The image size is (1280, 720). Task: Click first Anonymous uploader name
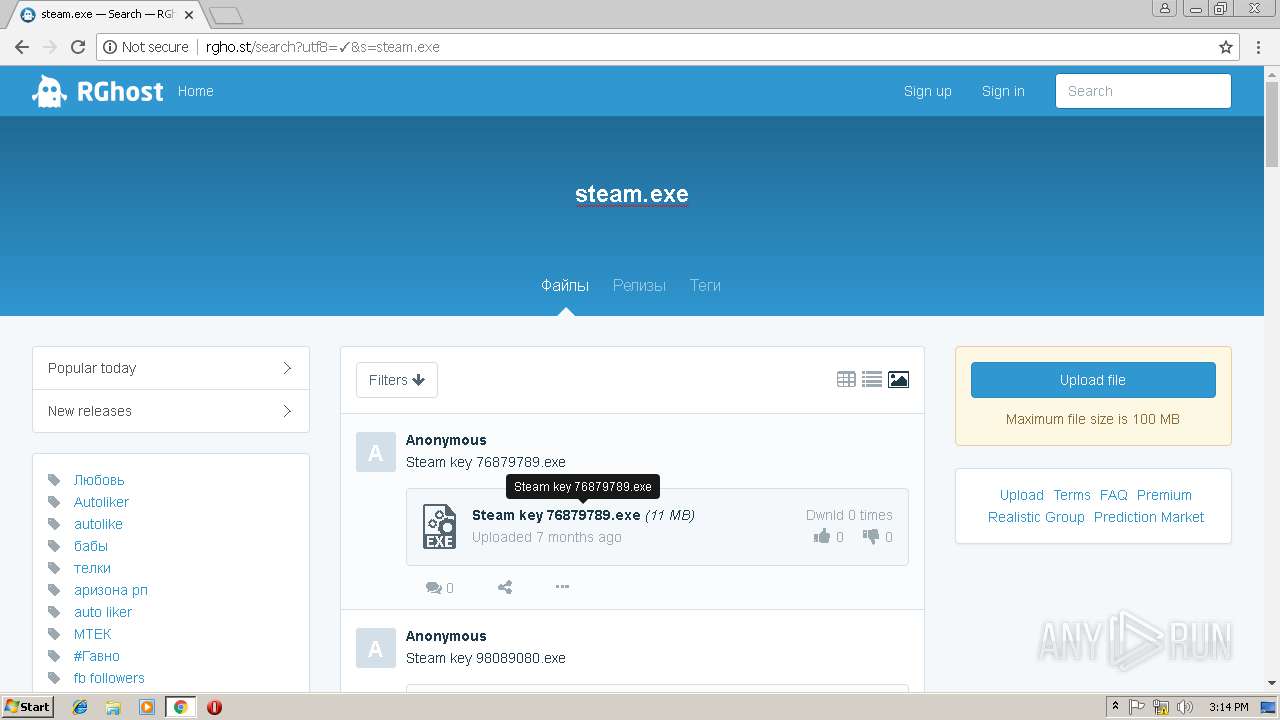[446, 440]
